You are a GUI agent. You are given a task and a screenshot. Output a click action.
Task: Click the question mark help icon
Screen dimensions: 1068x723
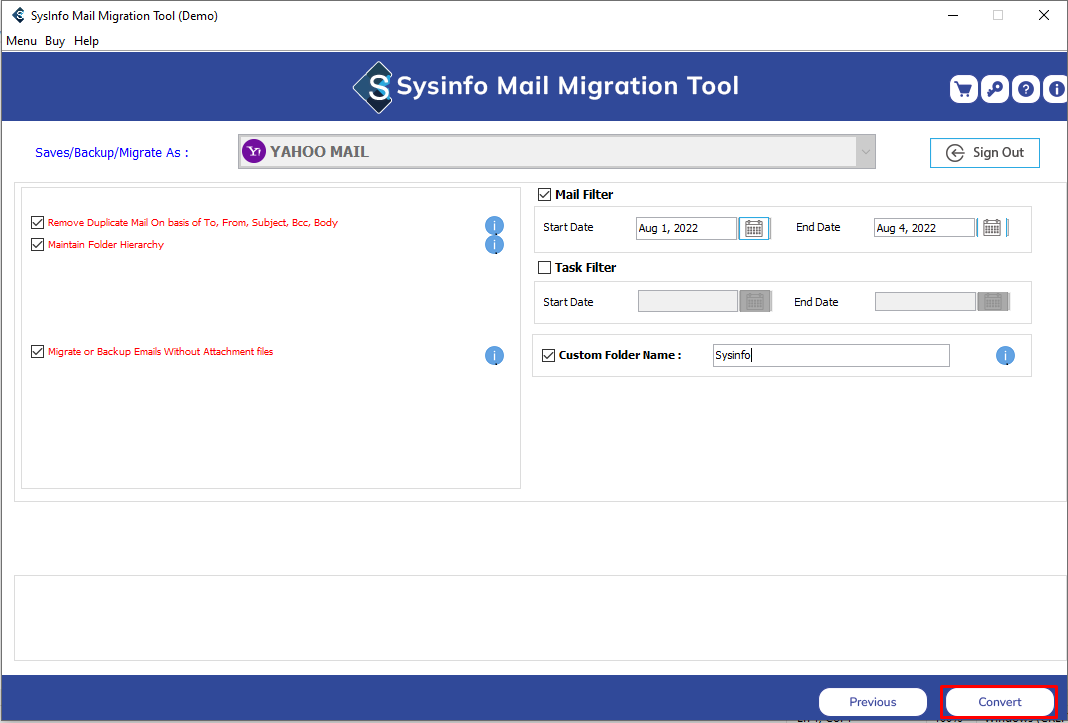1025,89
